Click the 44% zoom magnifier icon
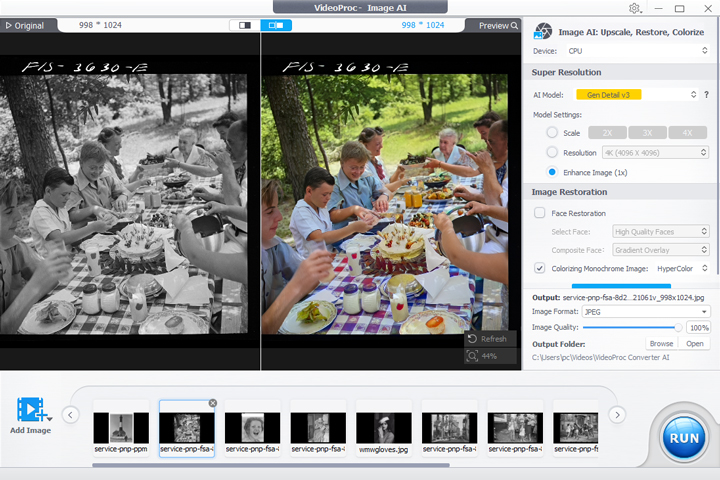 472,356
